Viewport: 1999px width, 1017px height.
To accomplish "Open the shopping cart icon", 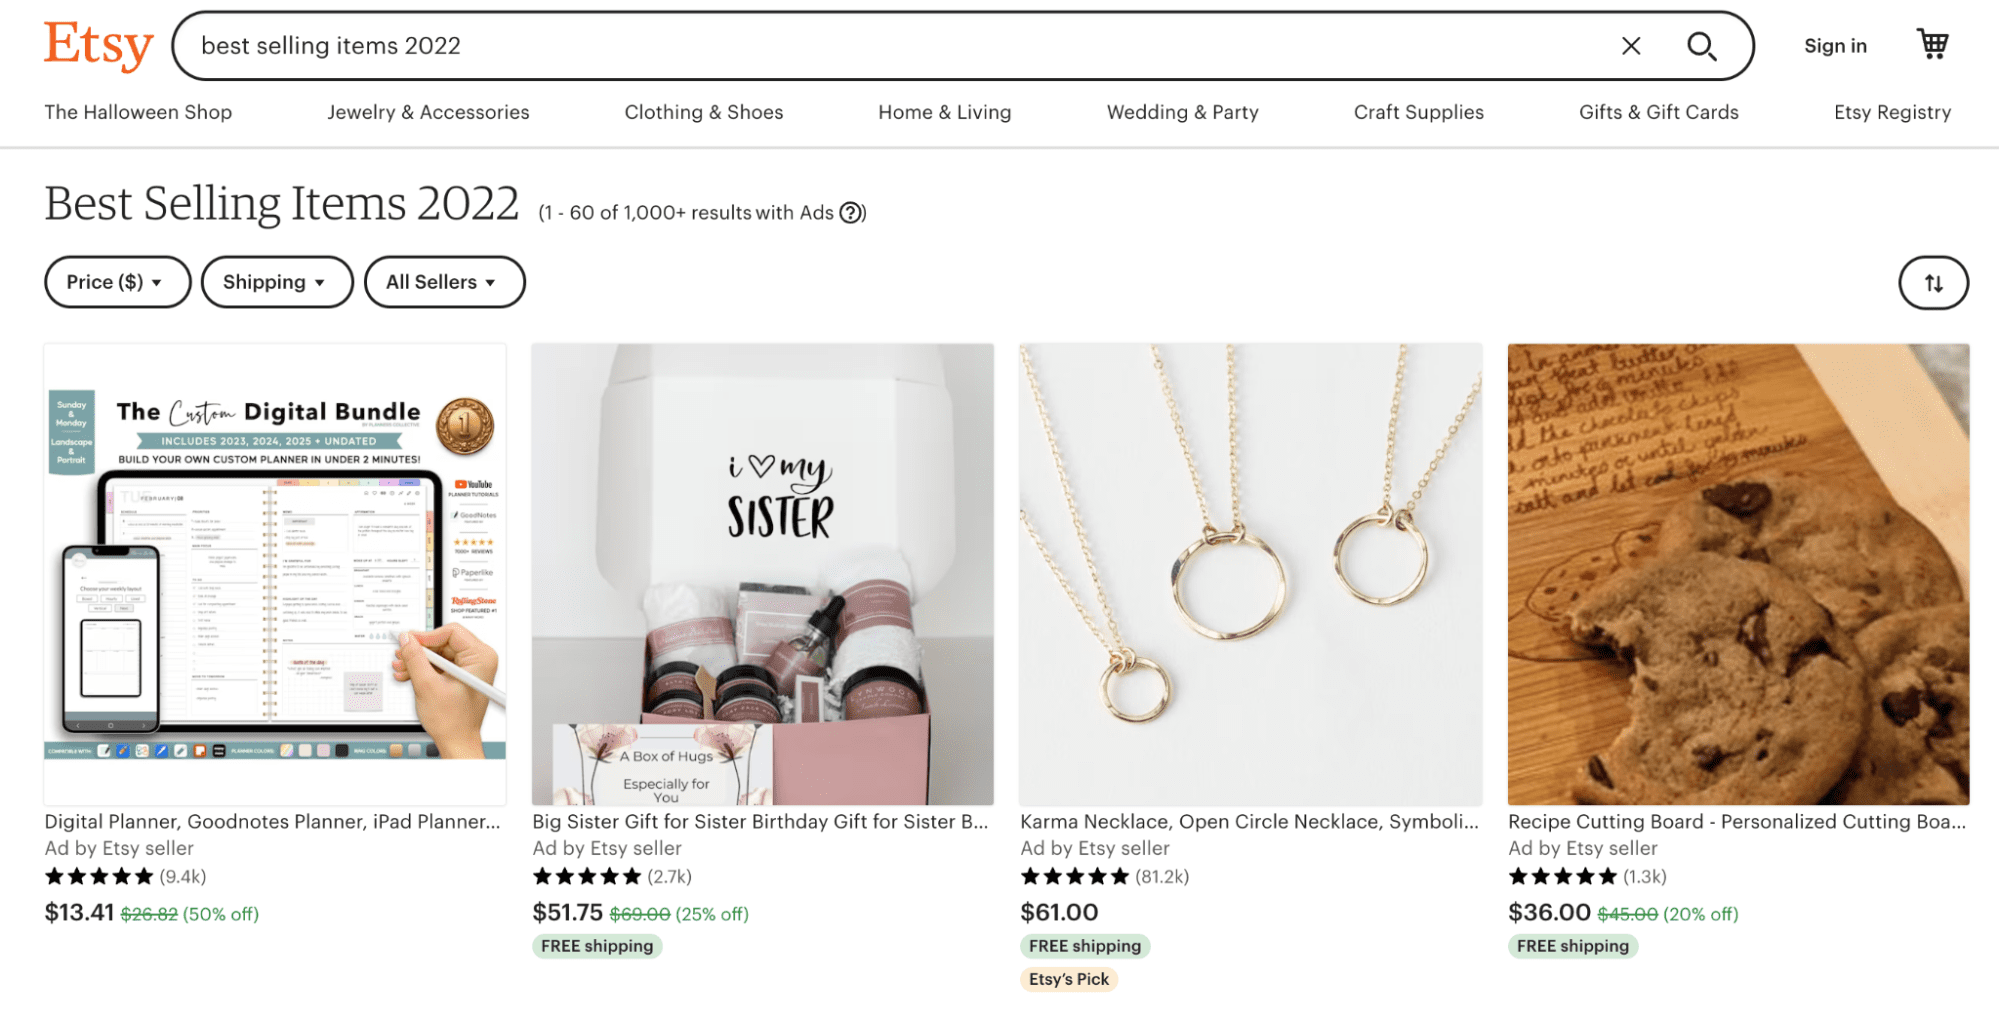I will [x=1932, y=44].
